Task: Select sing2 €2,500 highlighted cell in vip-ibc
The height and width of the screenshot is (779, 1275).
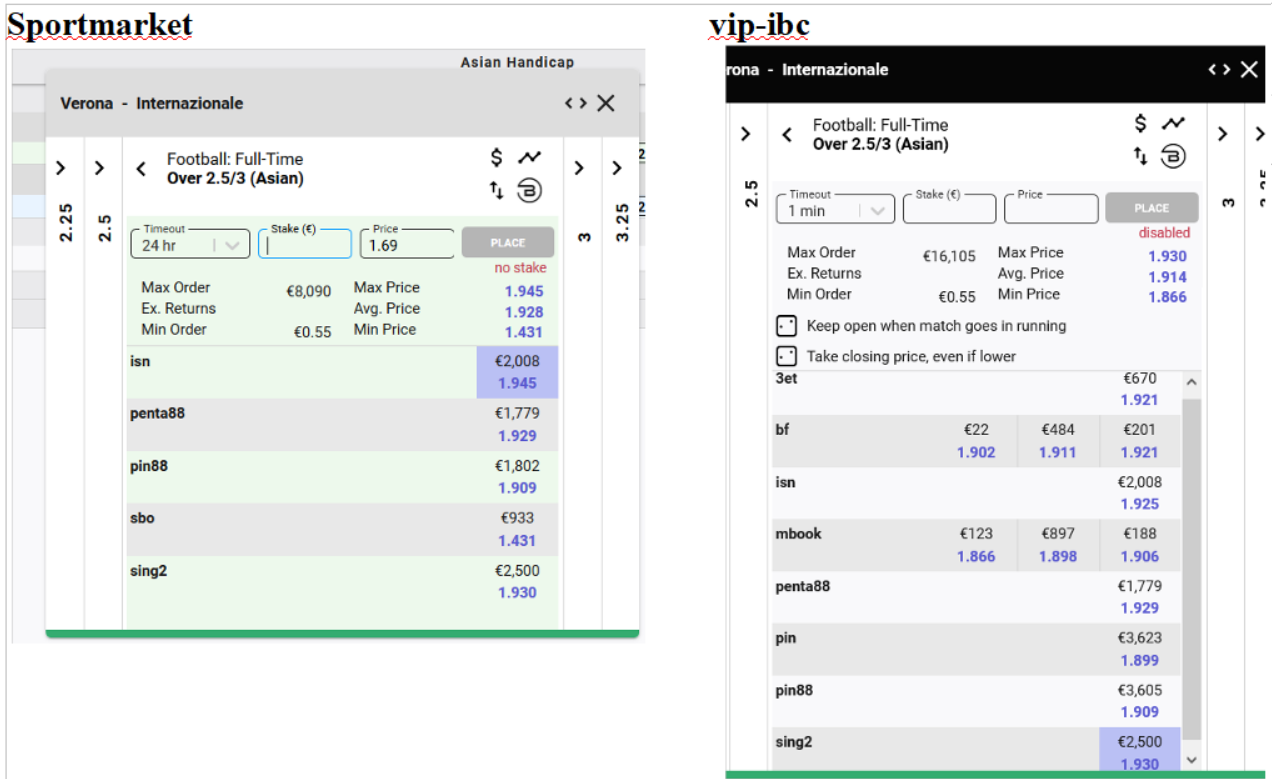Action: click(x=1140, y=750)
